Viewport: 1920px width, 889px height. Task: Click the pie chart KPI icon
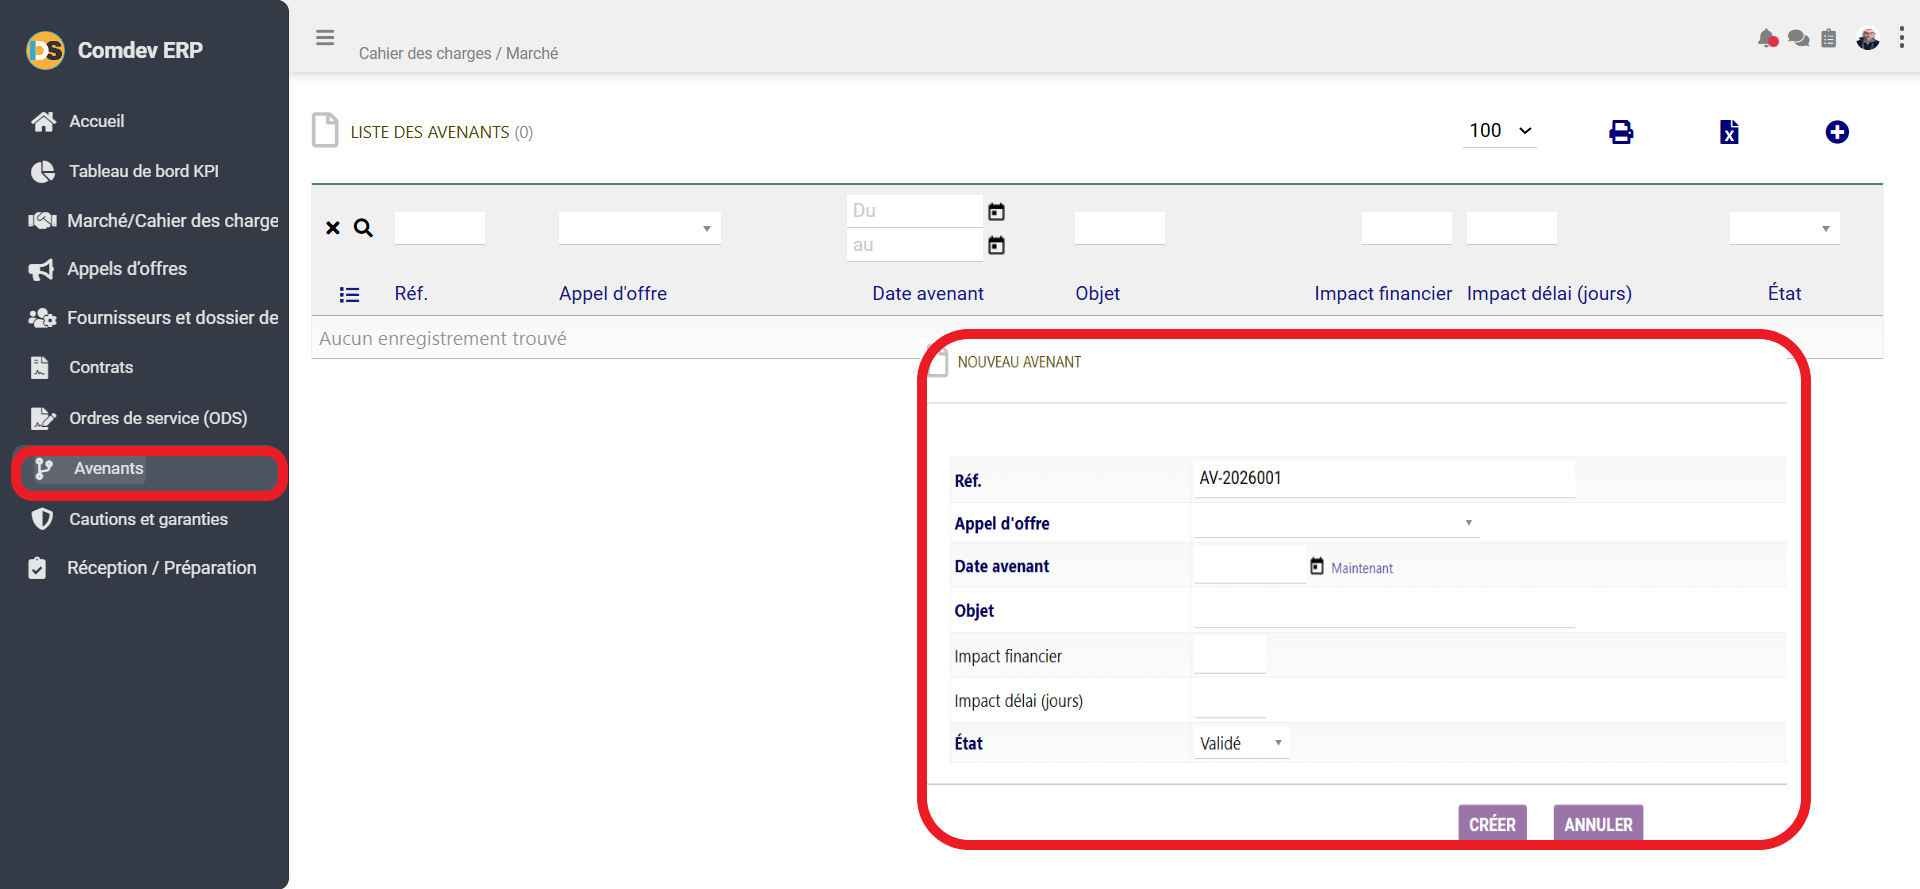(42, 171)
